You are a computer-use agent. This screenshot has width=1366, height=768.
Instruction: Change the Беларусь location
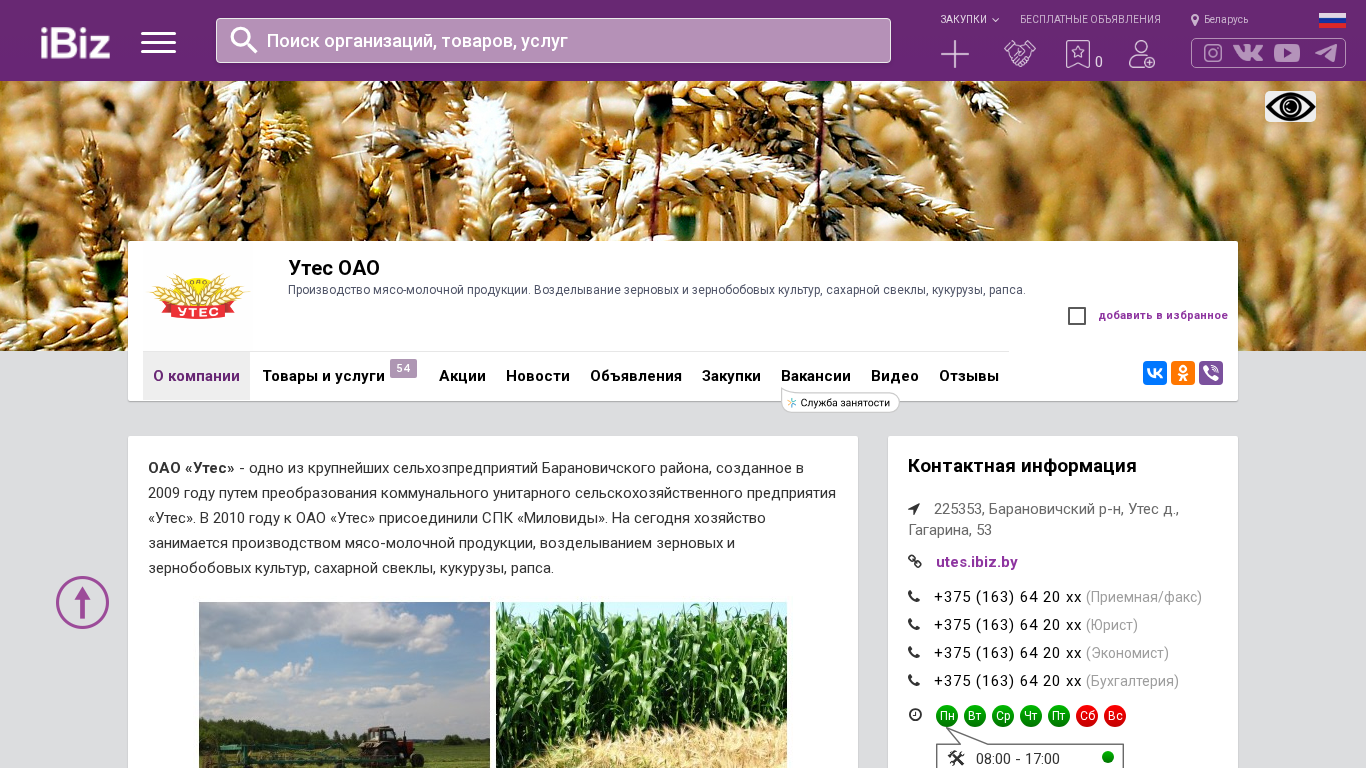pyautogui.click(x=1219, y=19)
